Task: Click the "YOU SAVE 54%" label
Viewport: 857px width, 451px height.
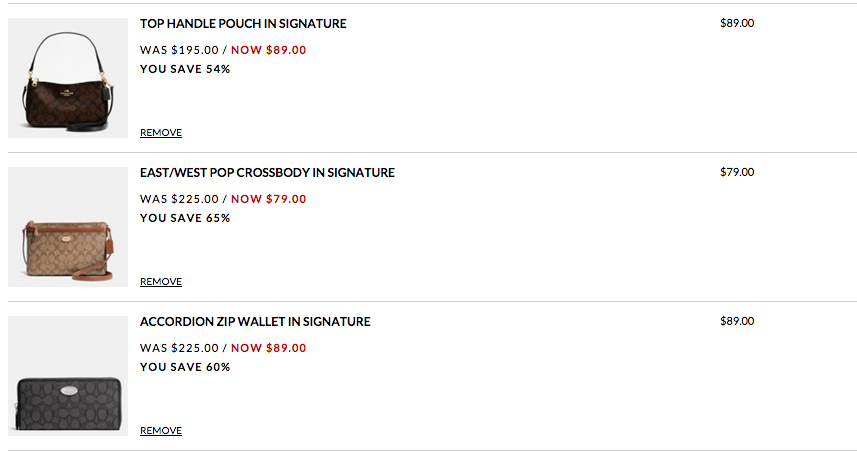Action: tap(185, 69)
